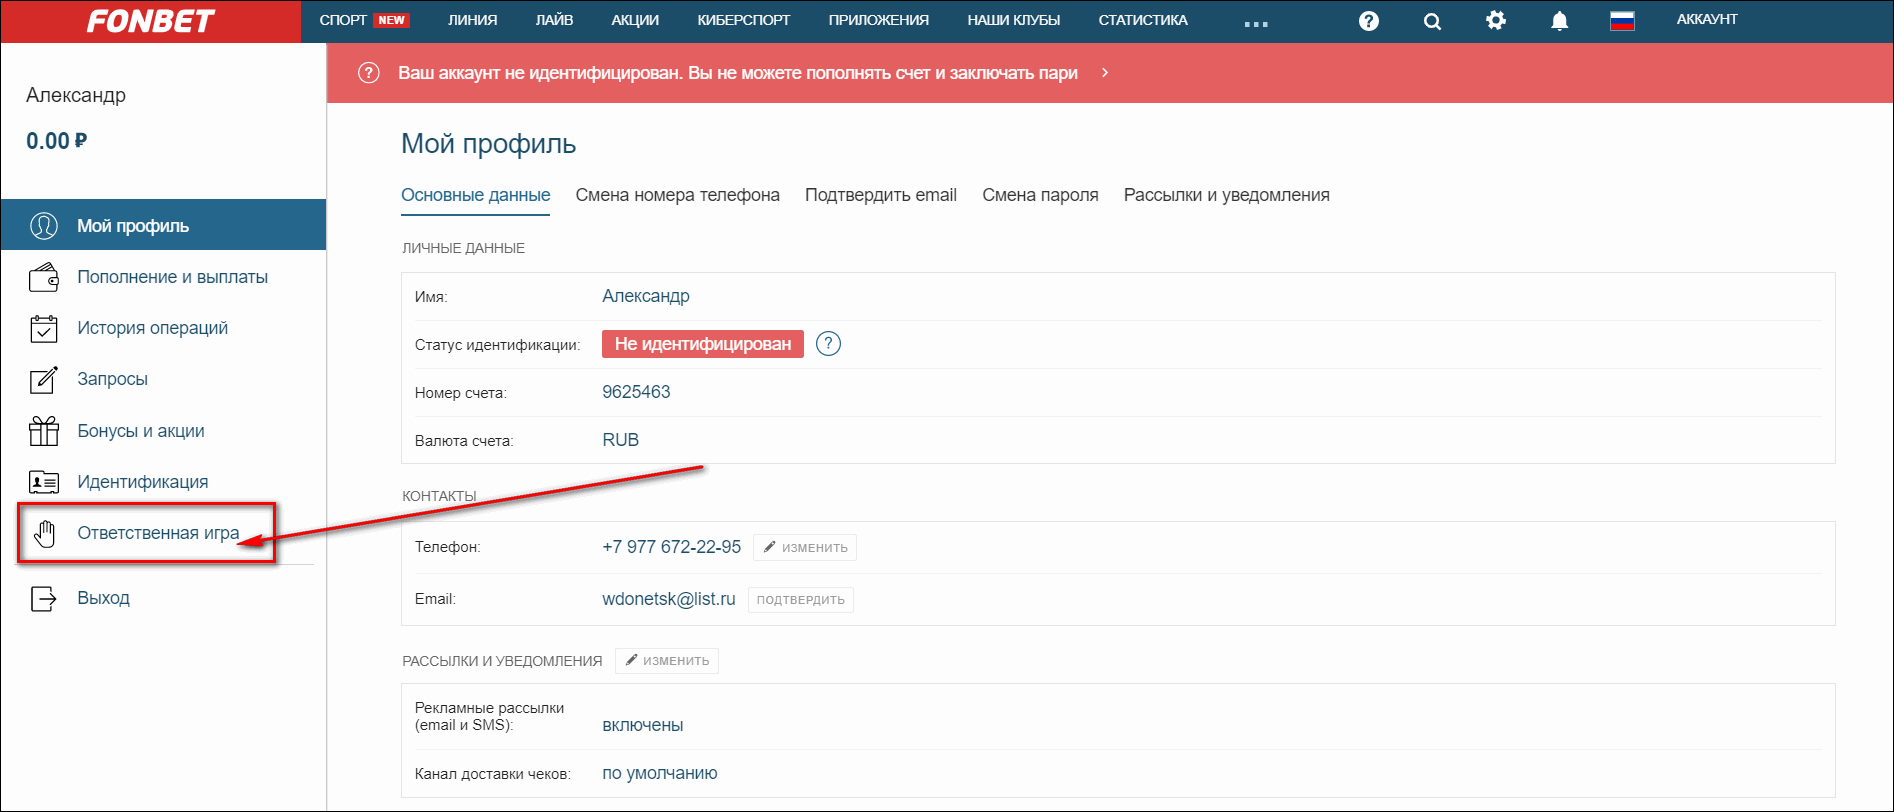Screen dimensions: 1894x812
Task: Click the gift icon for Бонусы и акции
Action: [44, 431]
